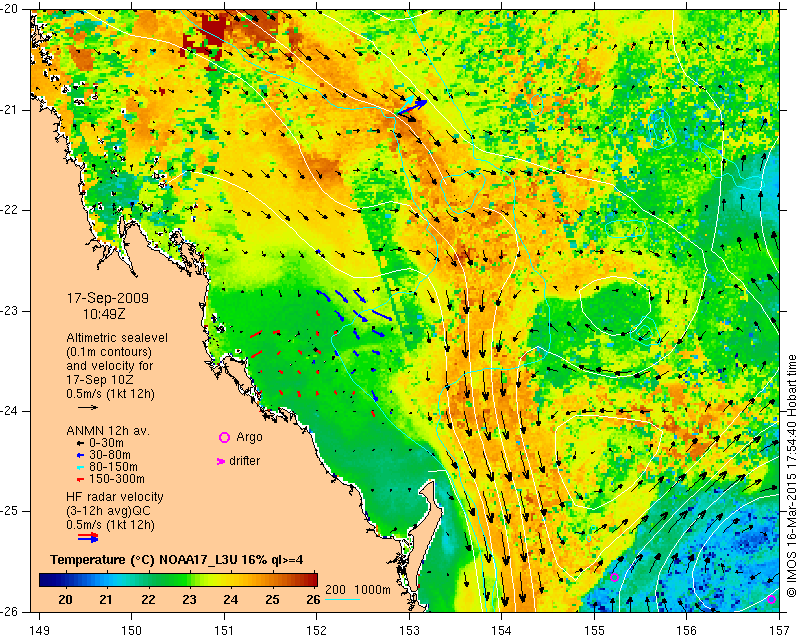Image resolution: width=800 pixels, height=640 pixels.
Task: Click the latitude axis label '-21'
Action: click(9, 110)
